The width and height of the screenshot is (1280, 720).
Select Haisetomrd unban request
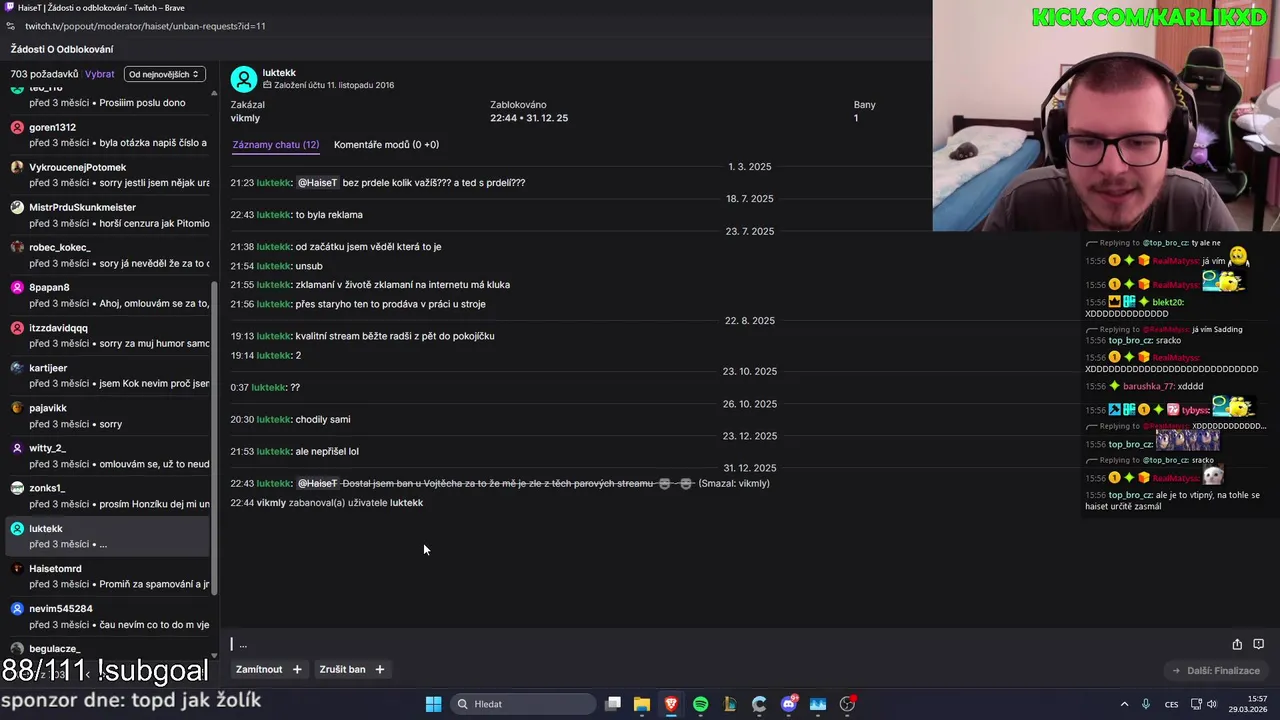(x=108, y=576)
